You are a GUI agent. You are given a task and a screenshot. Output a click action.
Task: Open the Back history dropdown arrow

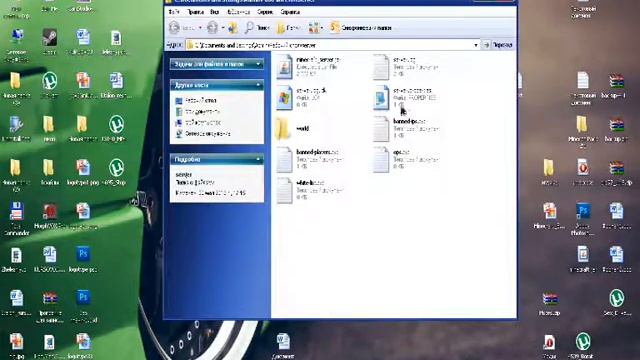[x=200, y=28]
